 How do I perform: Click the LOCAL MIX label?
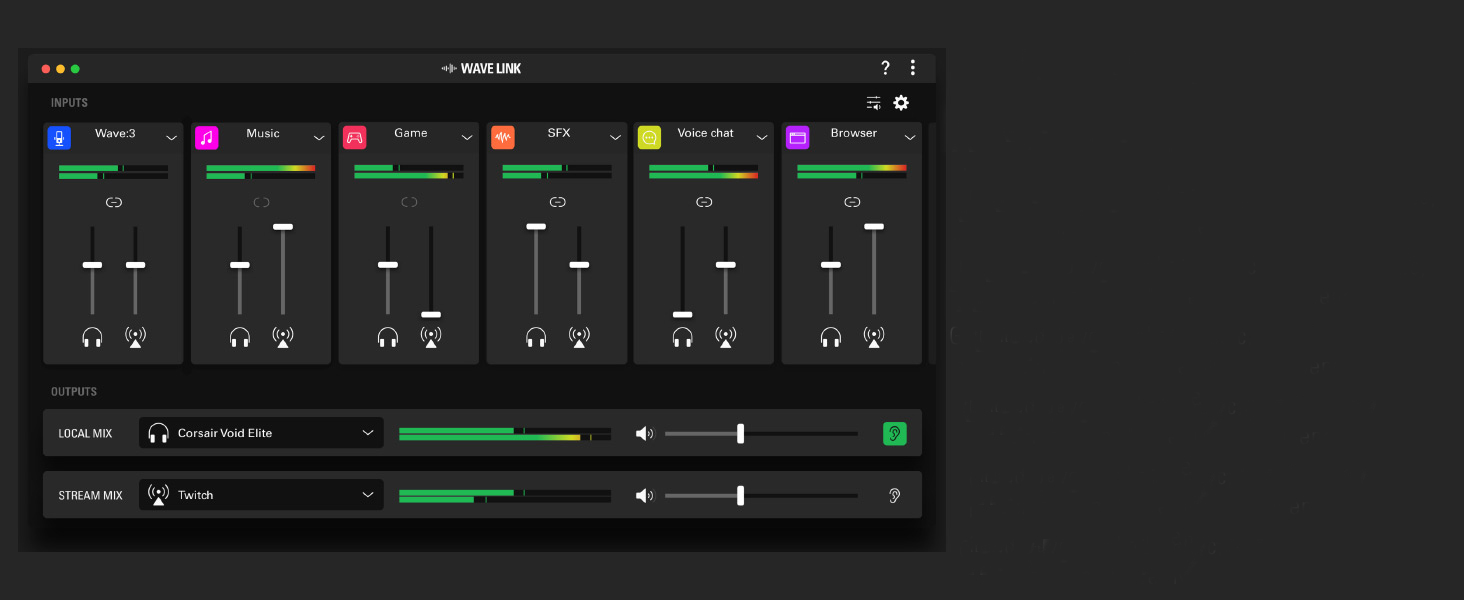coord(85,434)
